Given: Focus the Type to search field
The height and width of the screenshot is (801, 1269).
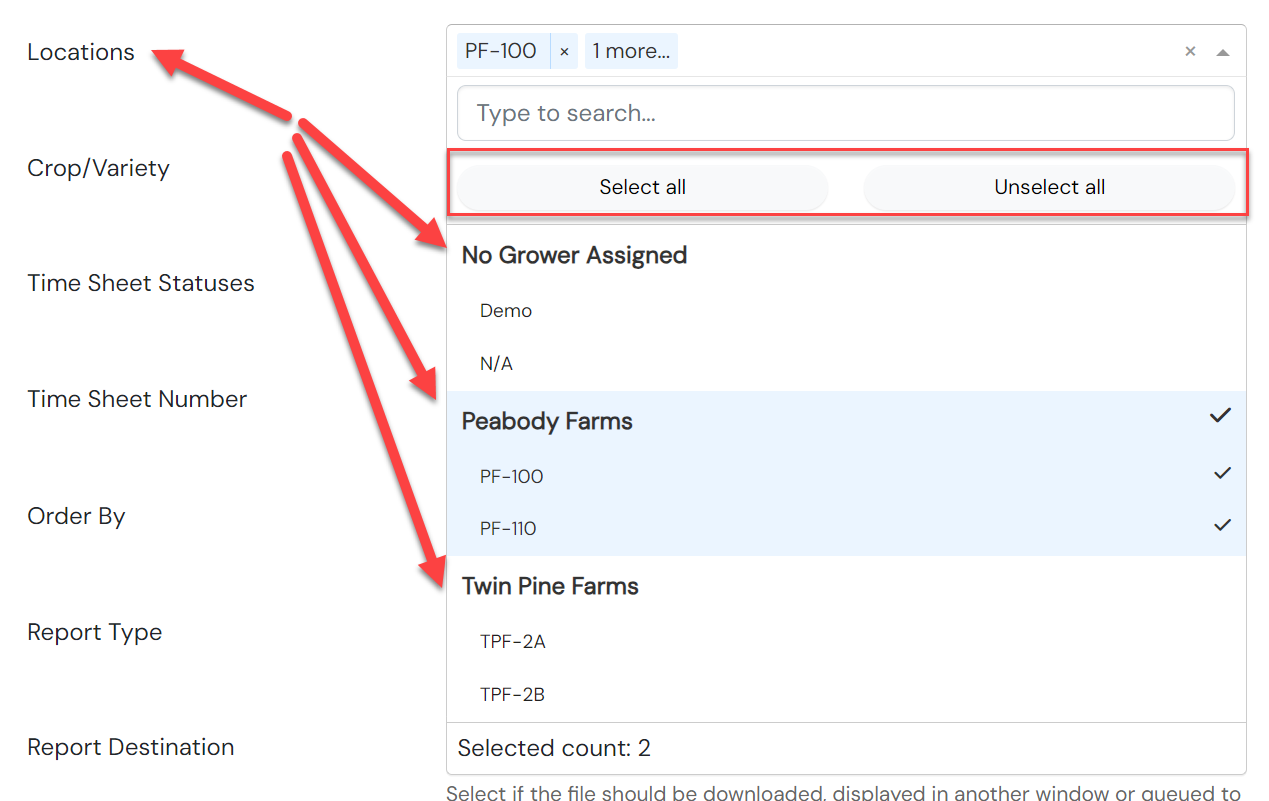Looking at the screenshot, I should click(x=845, y=113).
